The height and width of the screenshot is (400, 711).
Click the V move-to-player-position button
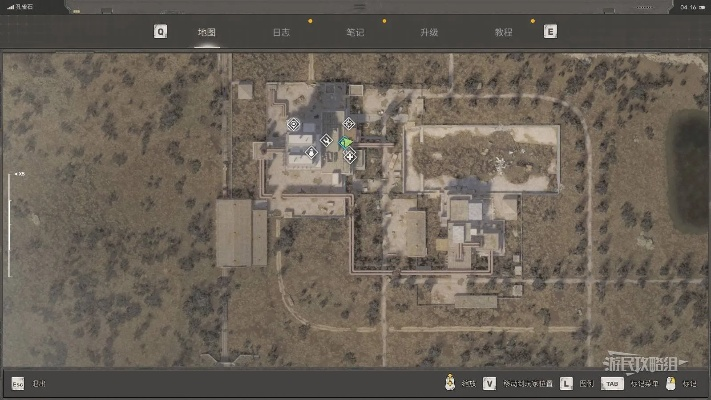[x=490, y=383]
